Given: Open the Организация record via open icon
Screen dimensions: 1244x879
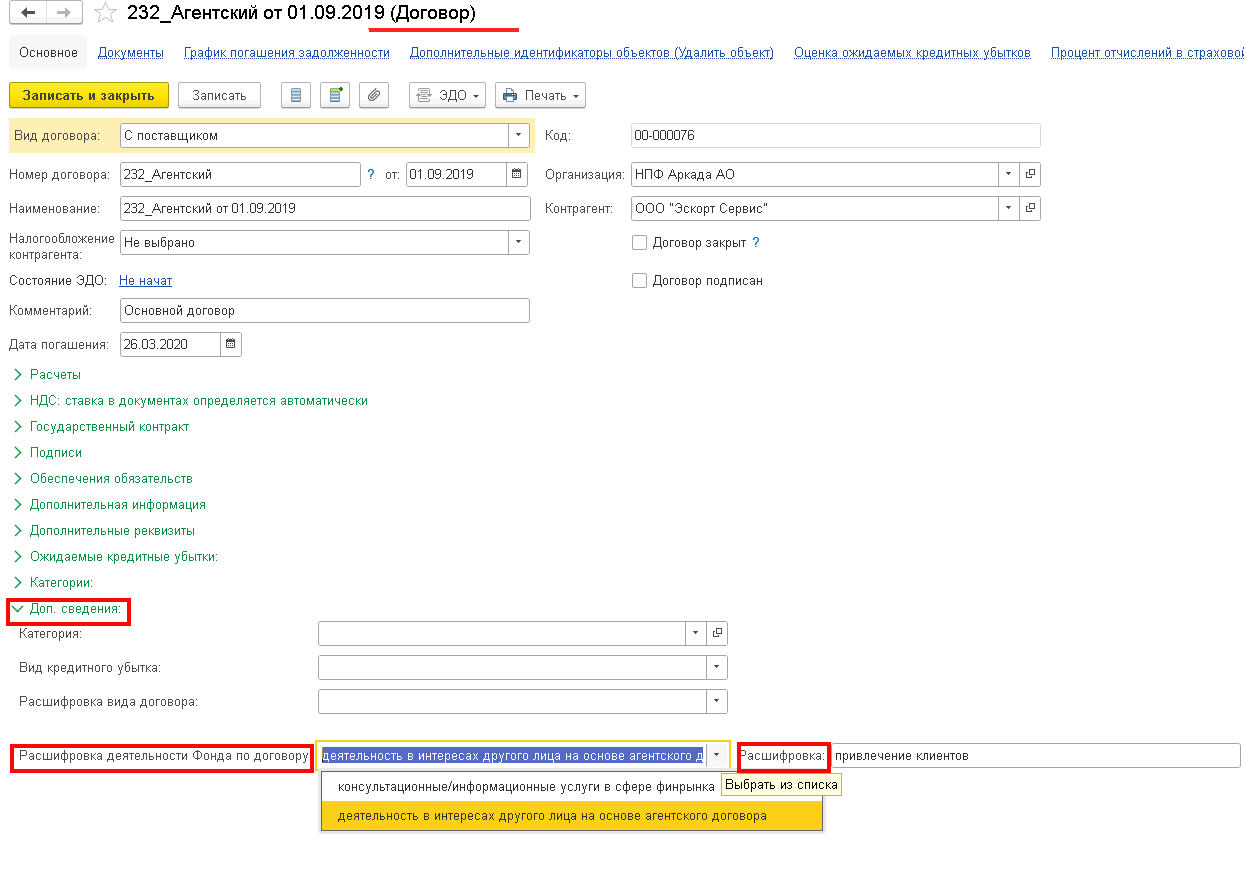Looking at the screenshot, I should click(1030, 174).
